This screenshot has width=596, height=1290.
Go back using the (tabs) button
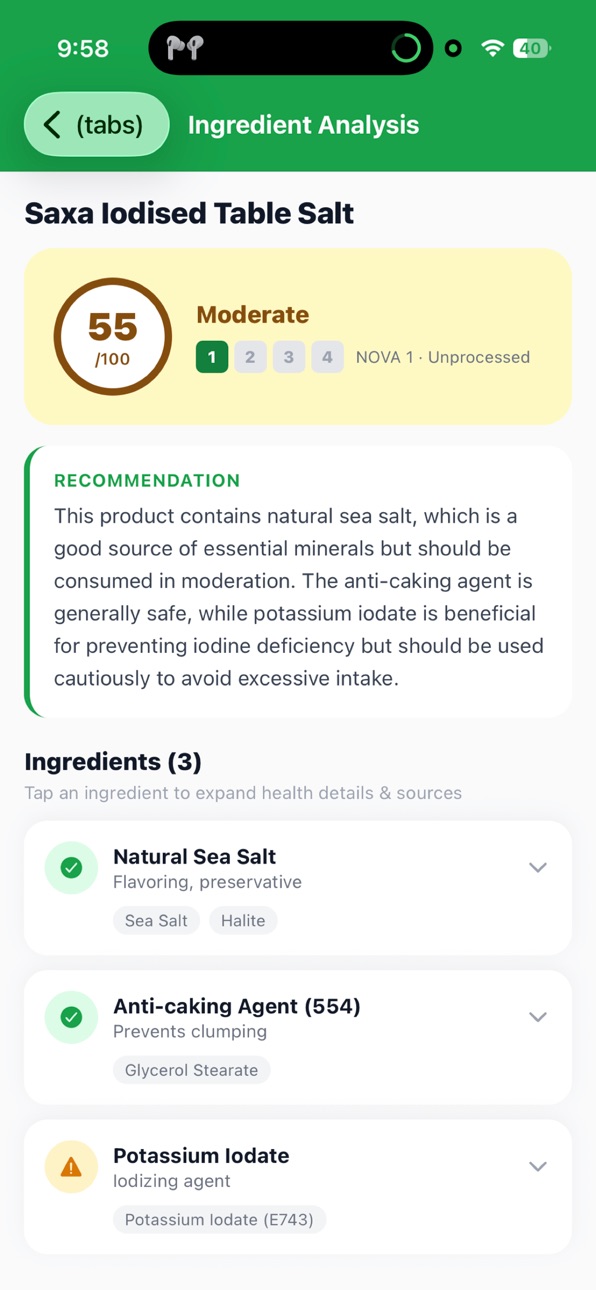point(97,125)
